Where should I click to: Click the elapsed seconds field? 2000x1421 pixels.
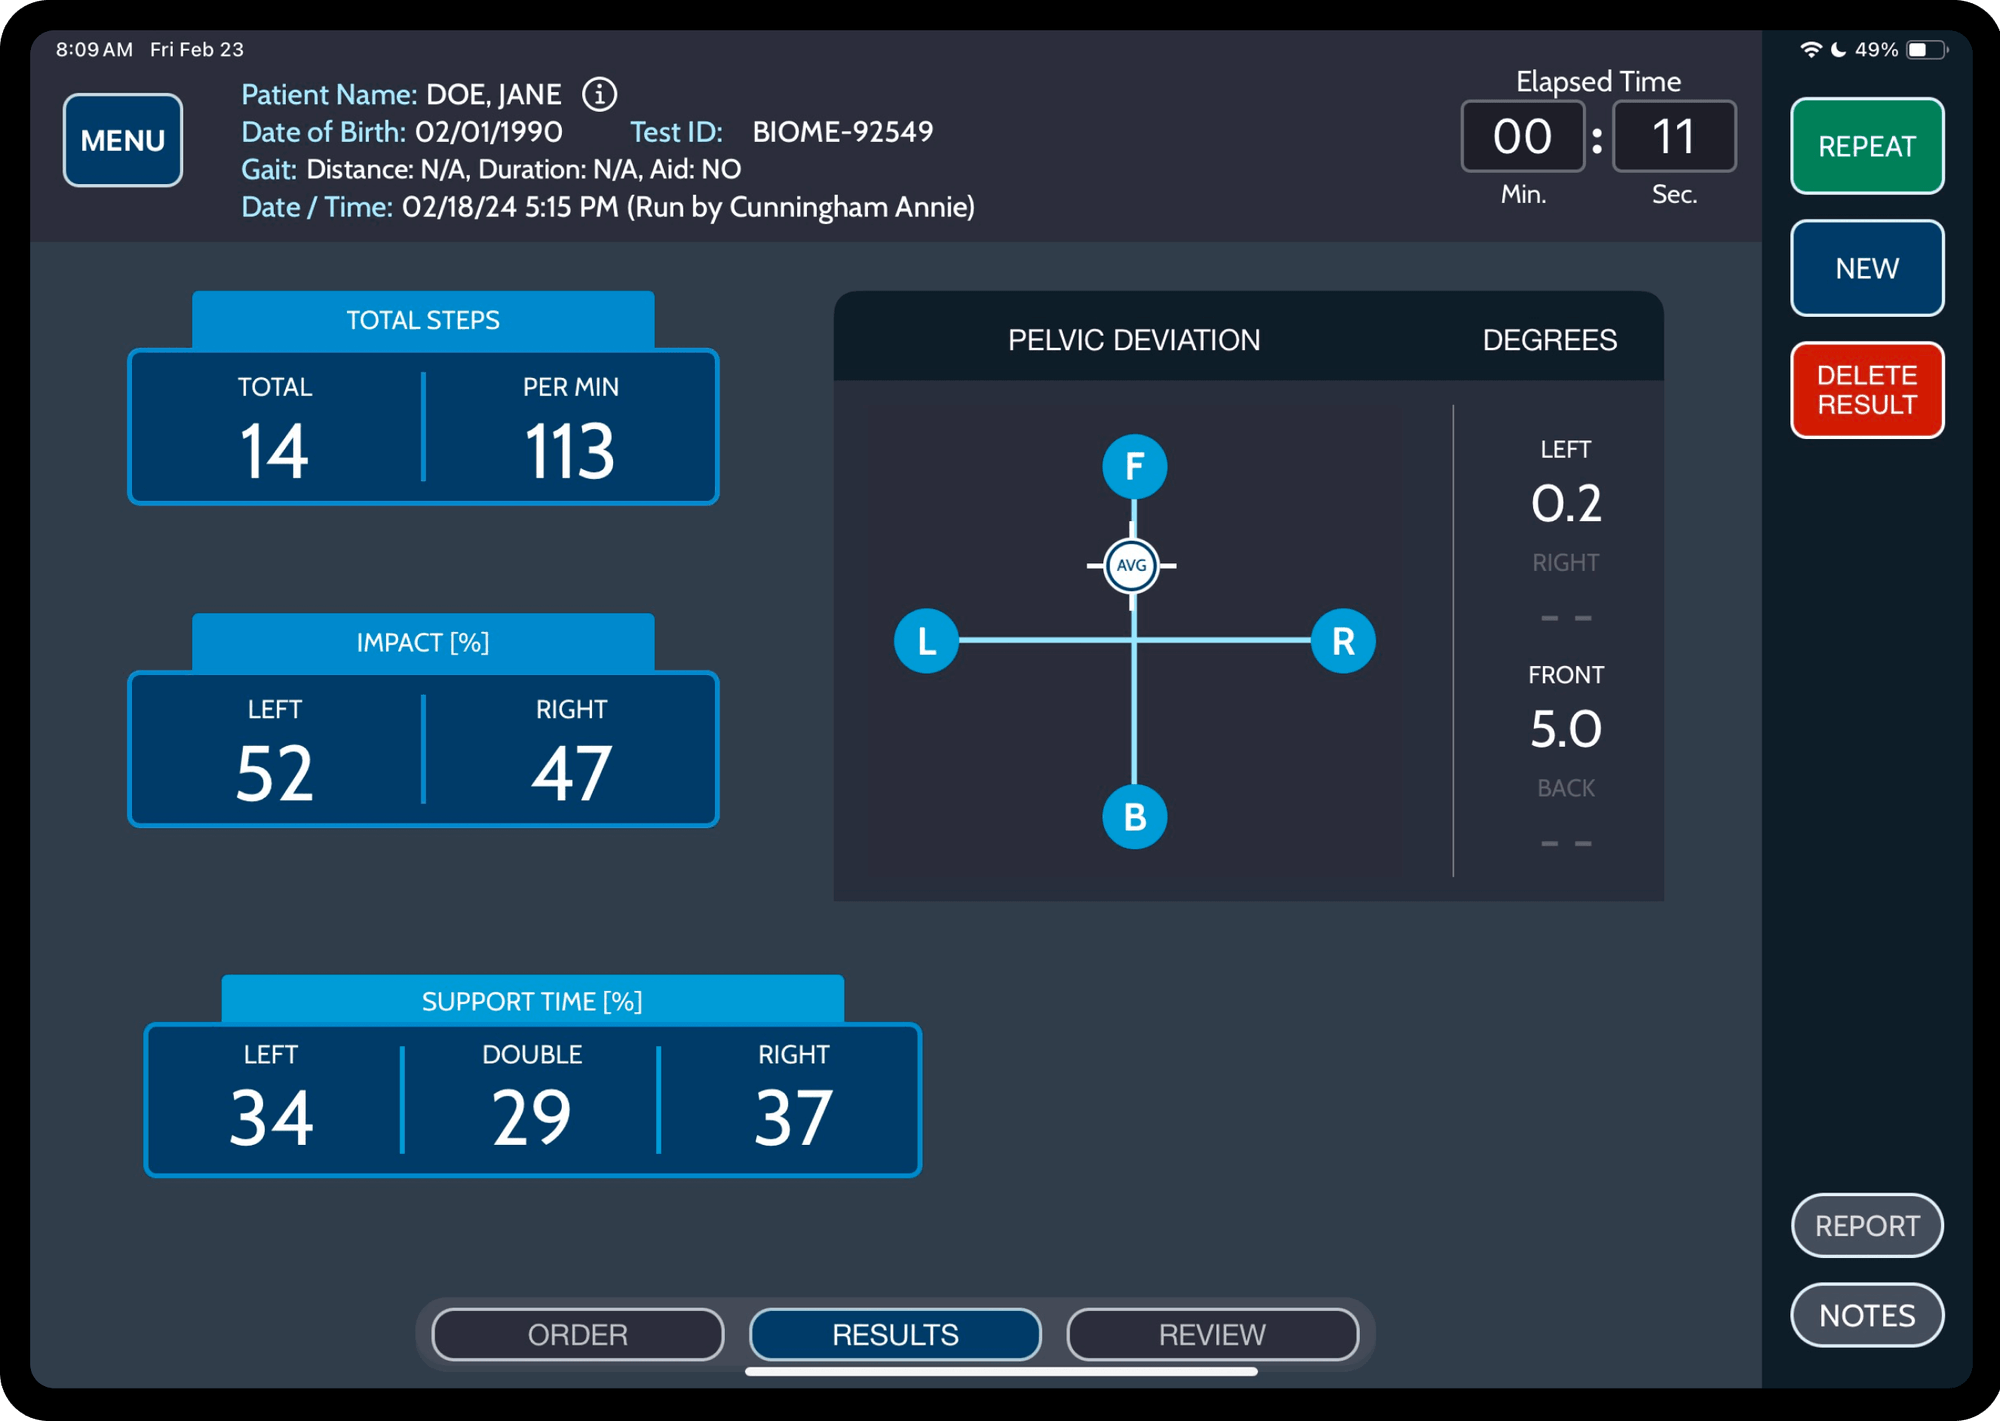(x=1673, y=136)
